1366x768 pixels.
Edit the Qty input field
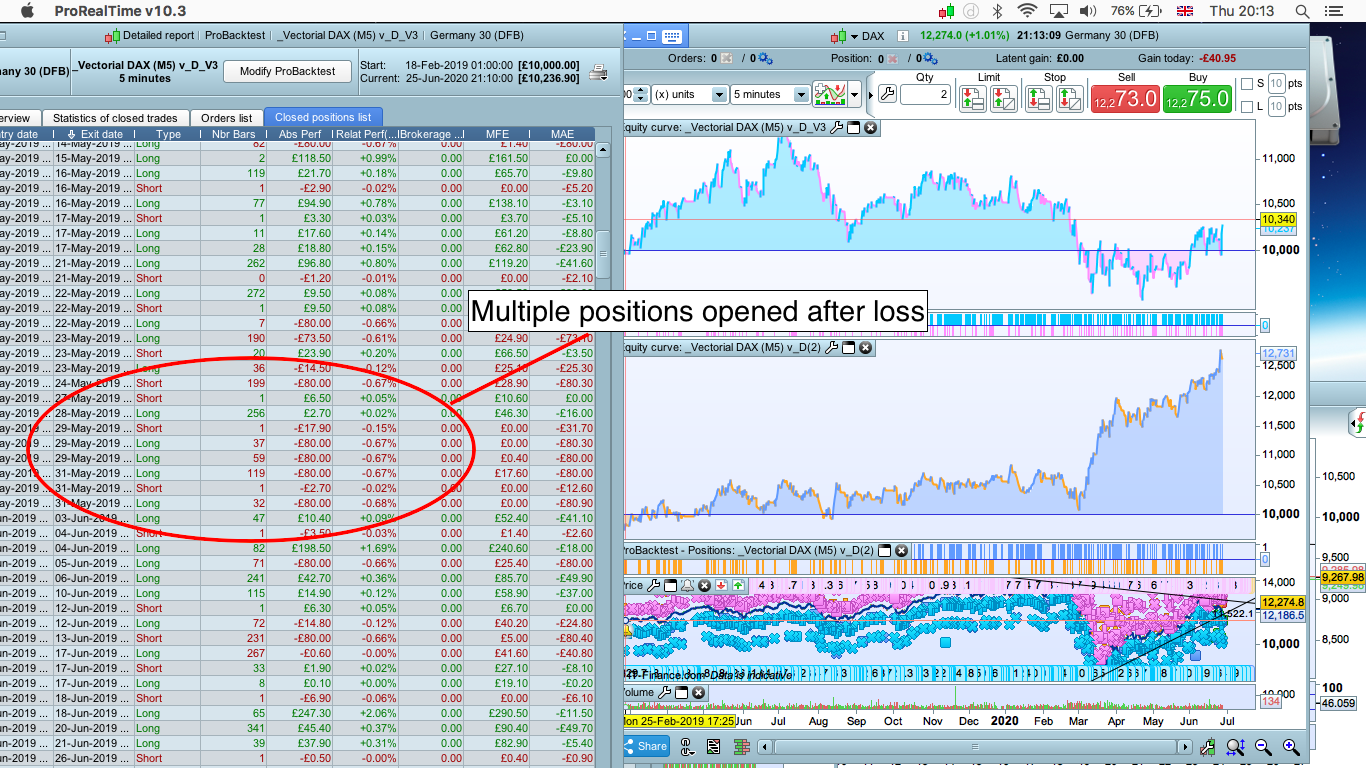pos(925,95)
